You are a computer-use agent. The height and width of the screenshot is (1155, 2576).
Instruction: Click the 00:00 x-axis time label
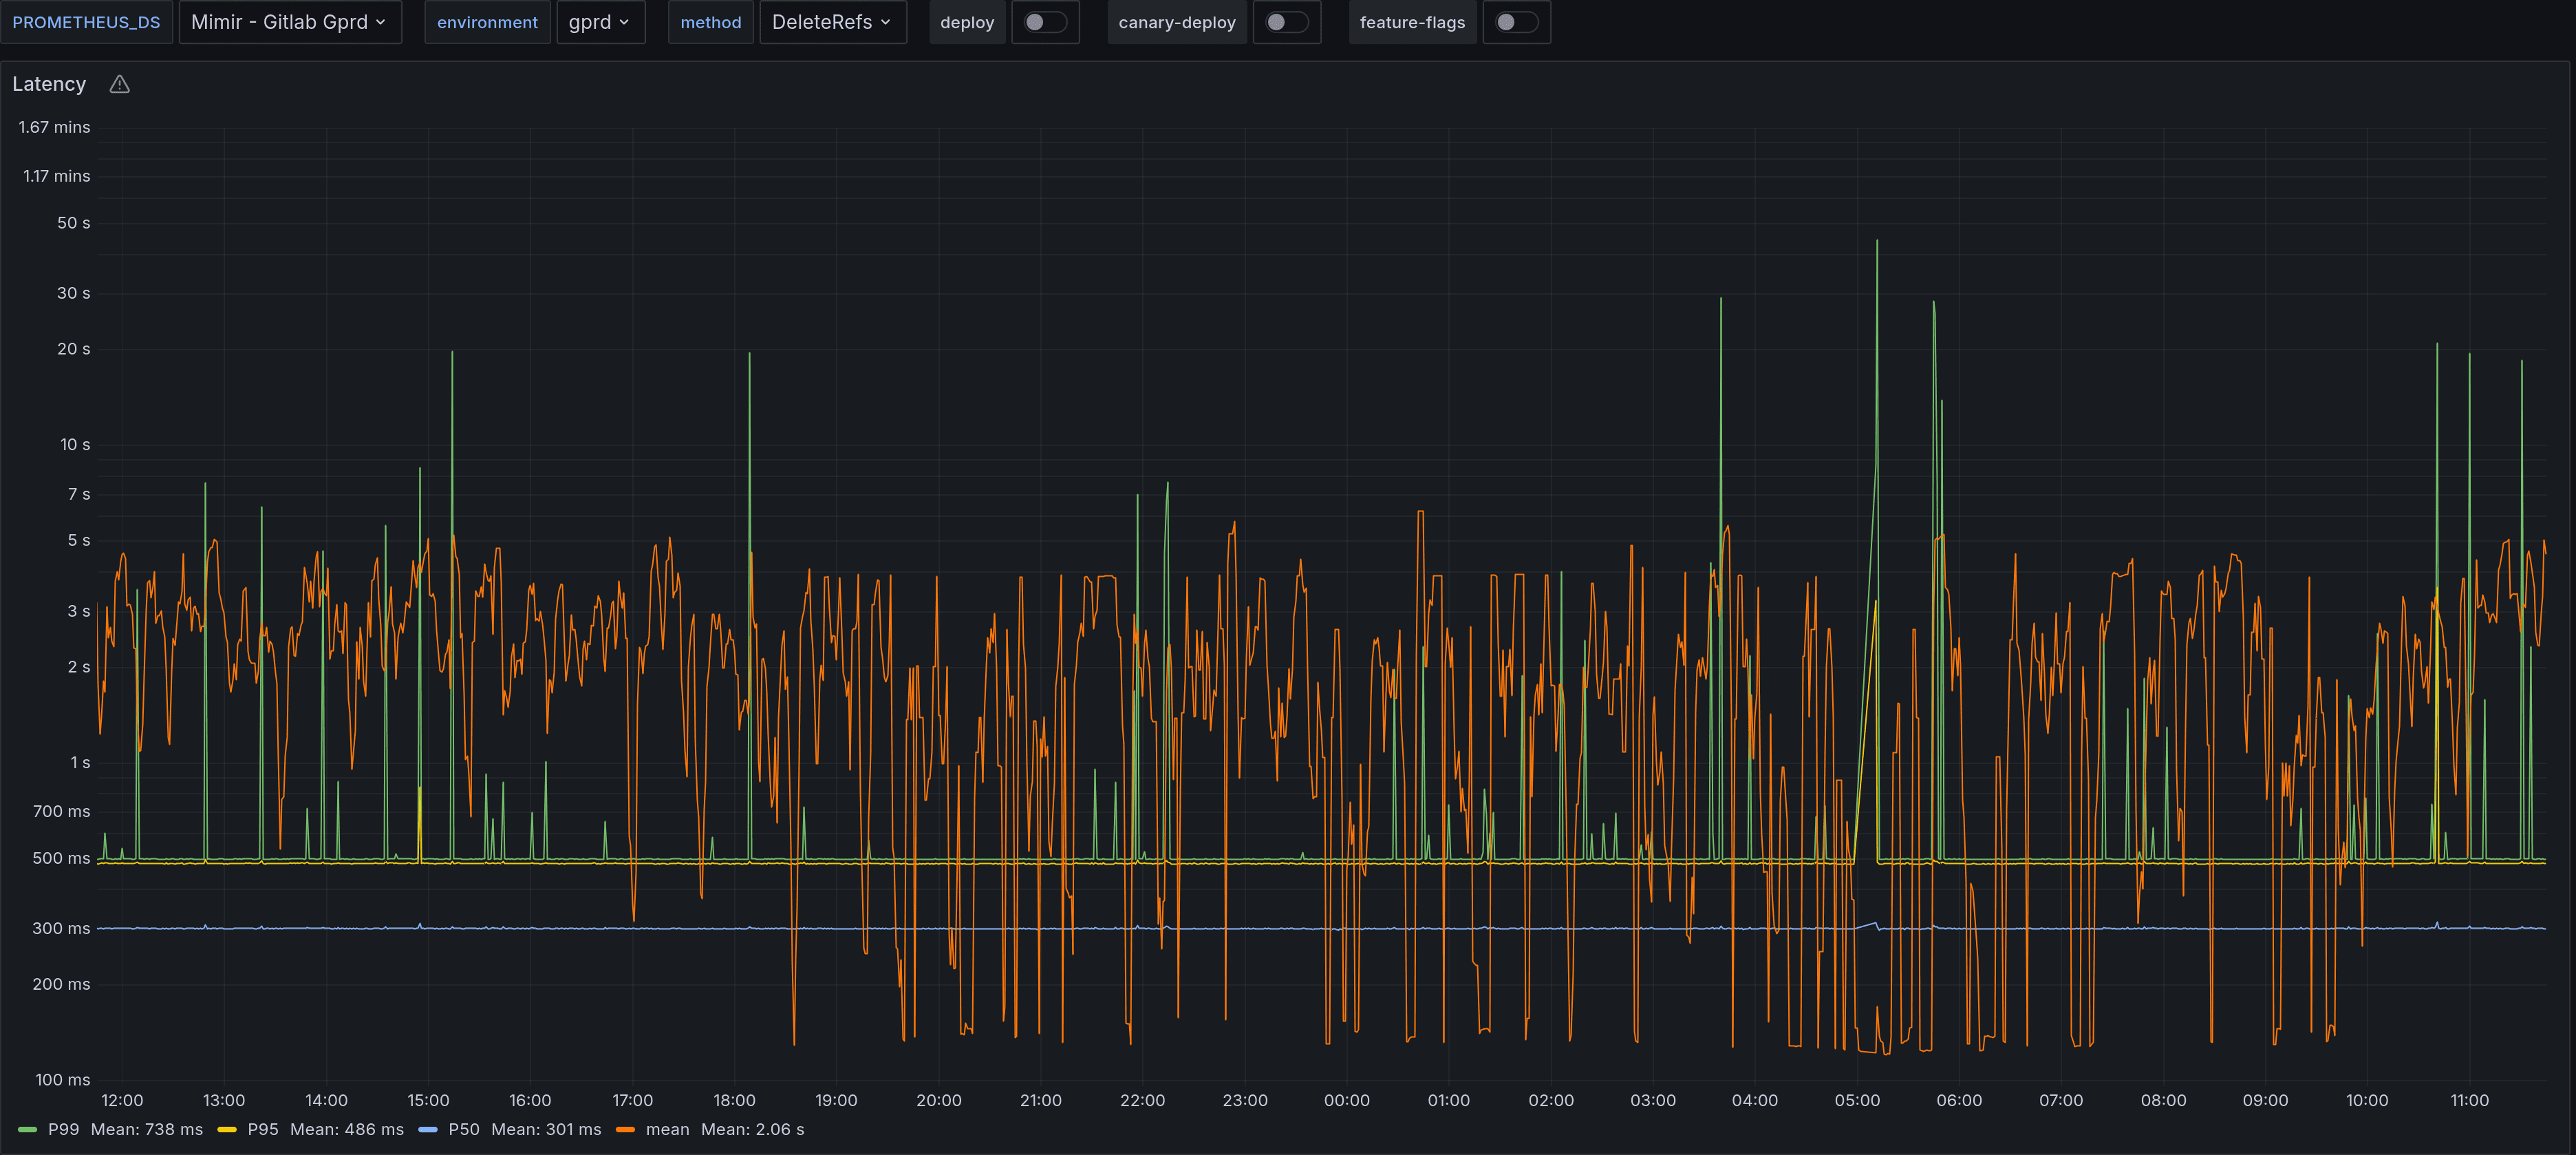(1346, 1100)
